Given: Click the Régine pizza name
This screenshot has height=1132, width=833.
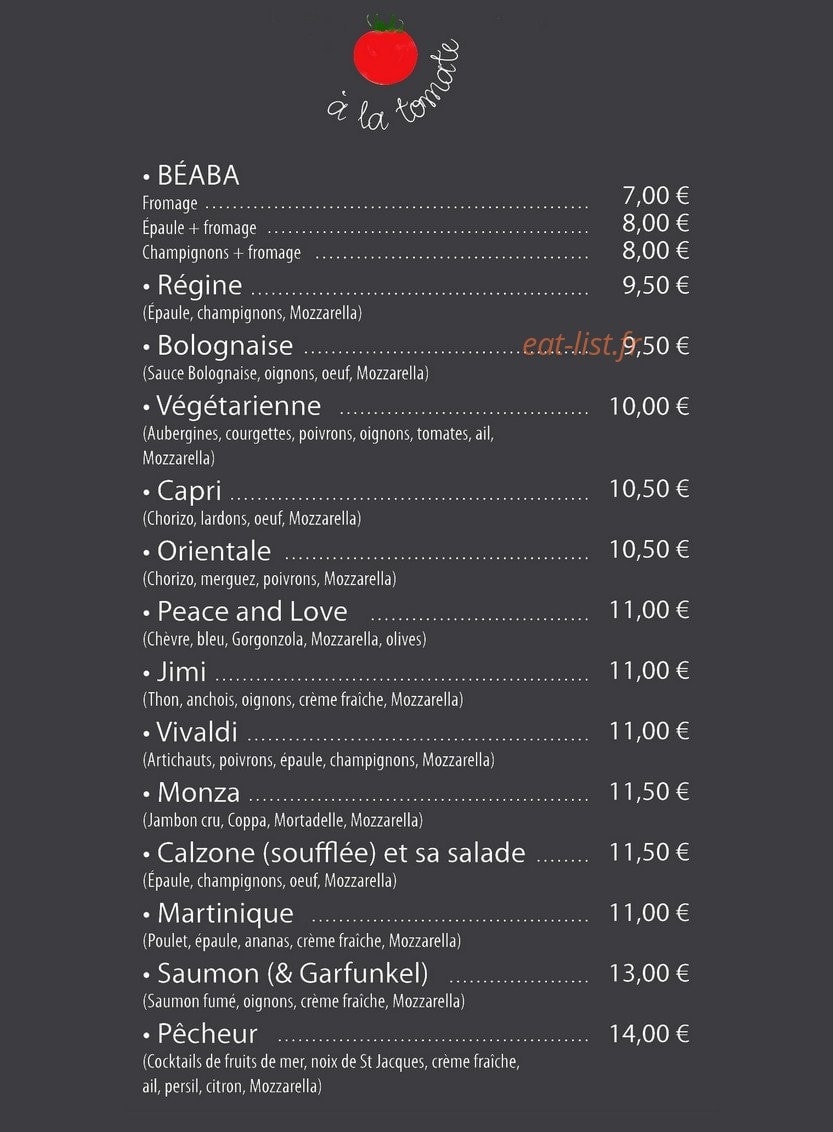Looking at the screenshot, I should pos(199,285).
